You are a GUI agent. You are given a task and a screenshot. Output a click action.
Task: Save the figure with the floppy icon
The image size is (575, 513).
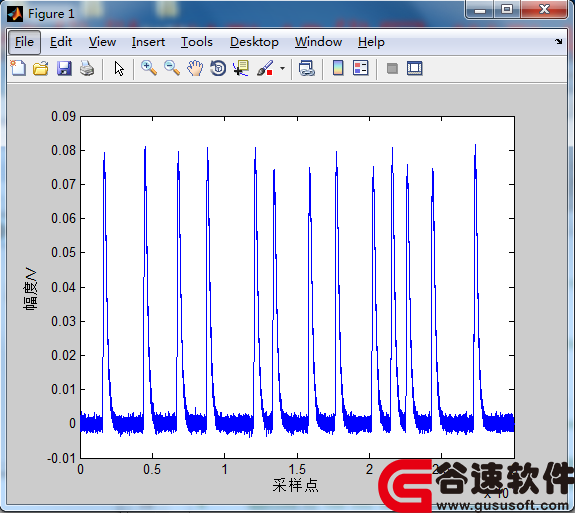(x=64, y=68)
